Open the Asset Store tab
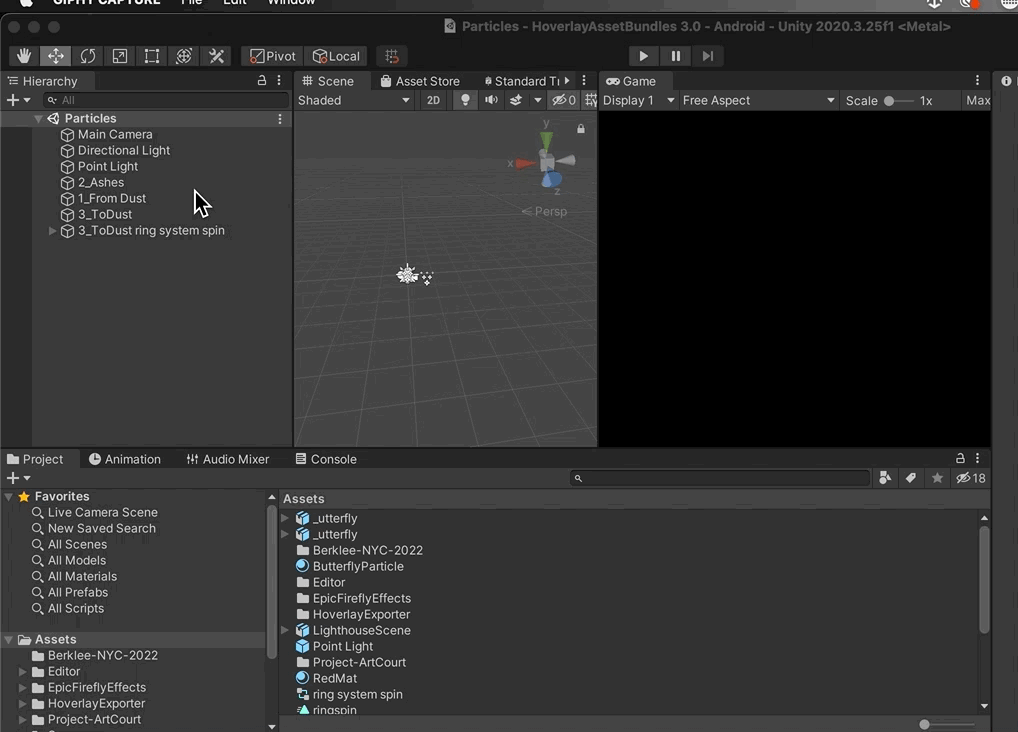 click(x=420, y=81)
